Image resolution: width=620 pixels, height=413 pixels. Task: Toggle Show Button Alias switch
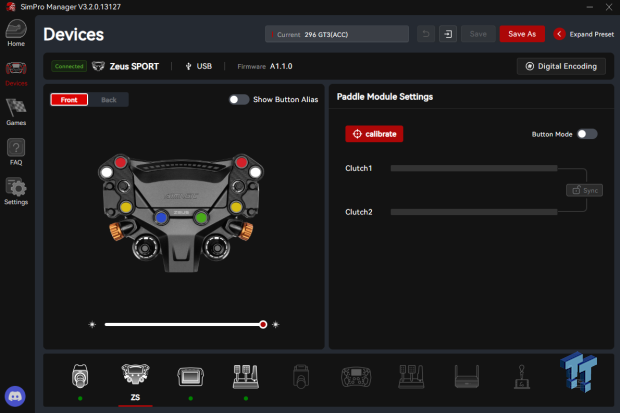pyautogui.click(x=239, y=99)
